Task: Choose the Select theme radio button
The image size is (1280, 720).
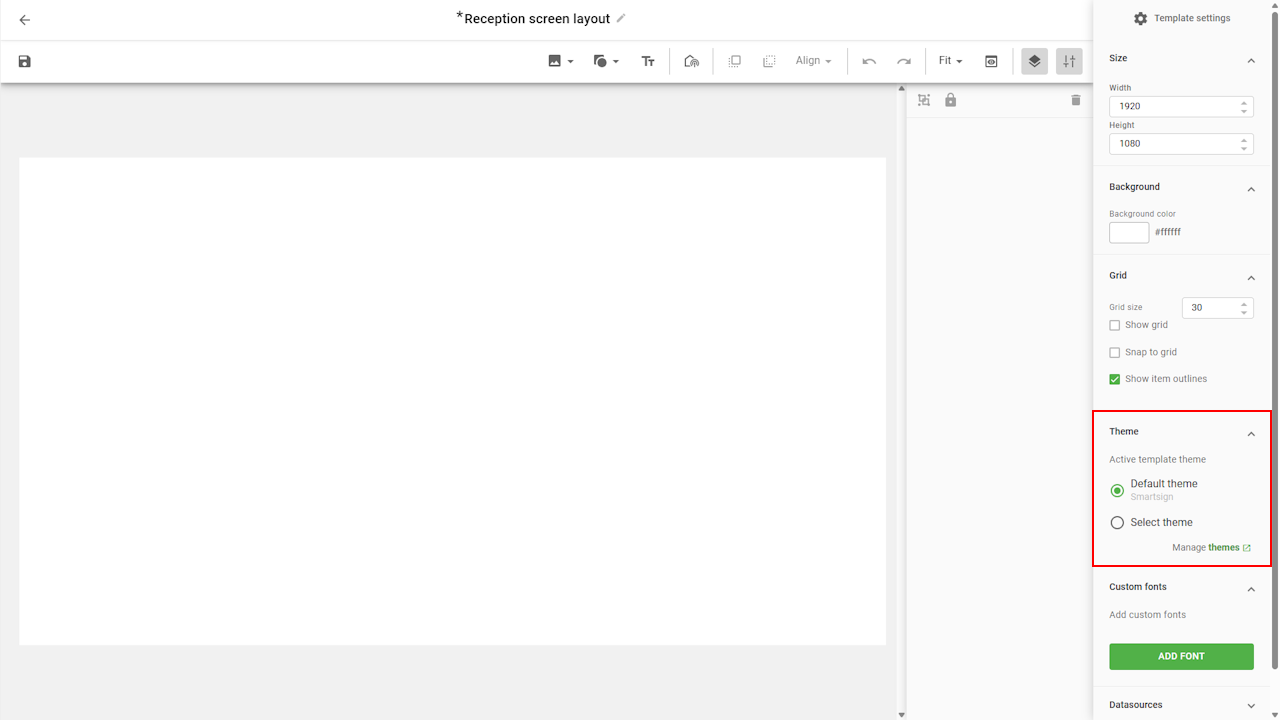Action: (x=1117, y=523)
